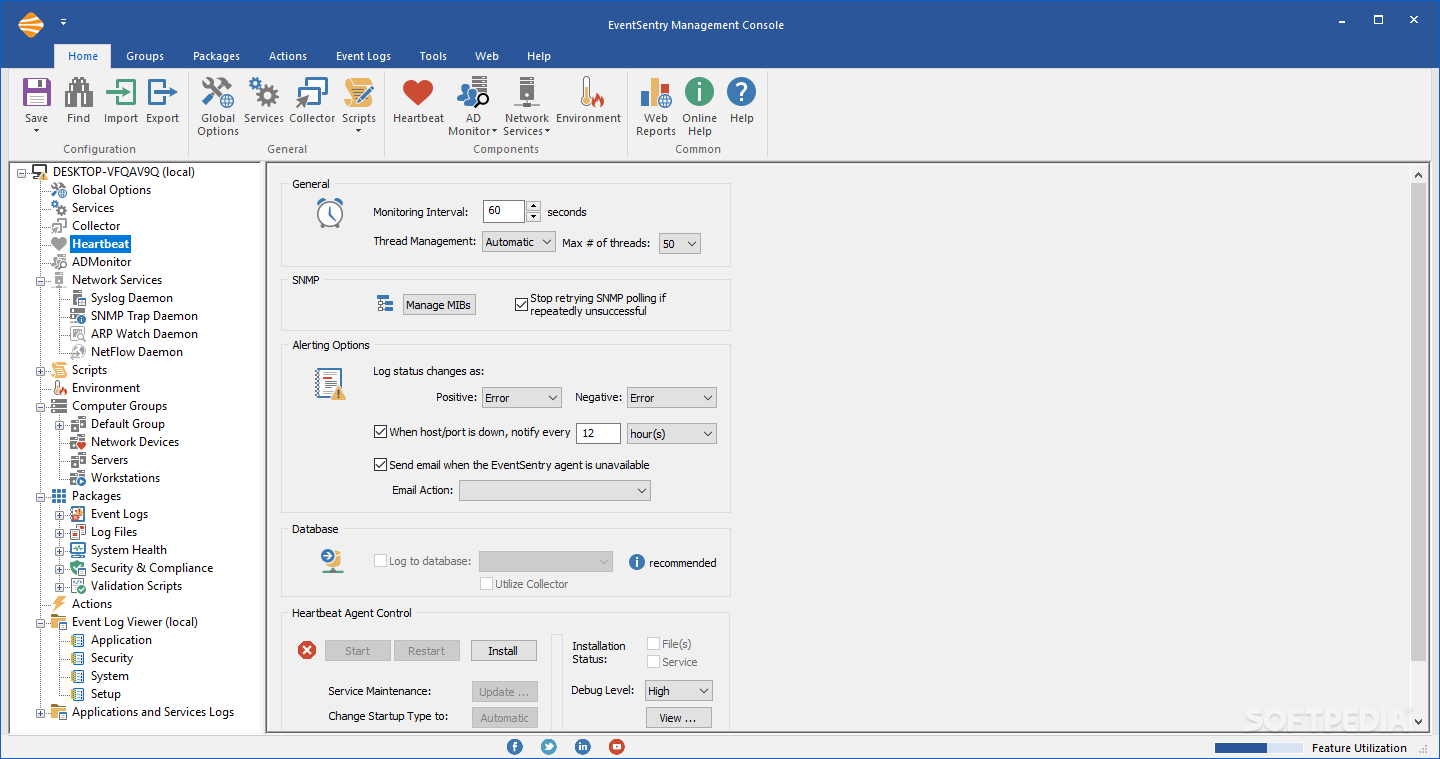Open the Thread Management dropdown

(519, 242)
